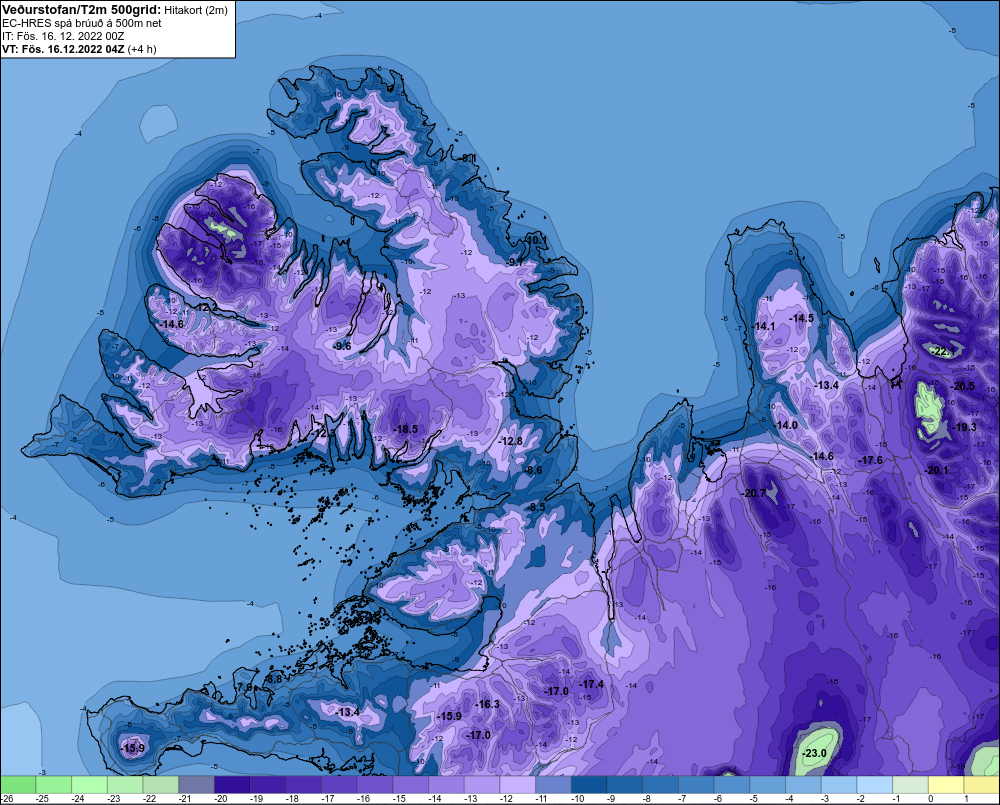Click the -20.1 temperature value
The width and height of the screenshot is (1000, 805).
(x=937, y=470)
